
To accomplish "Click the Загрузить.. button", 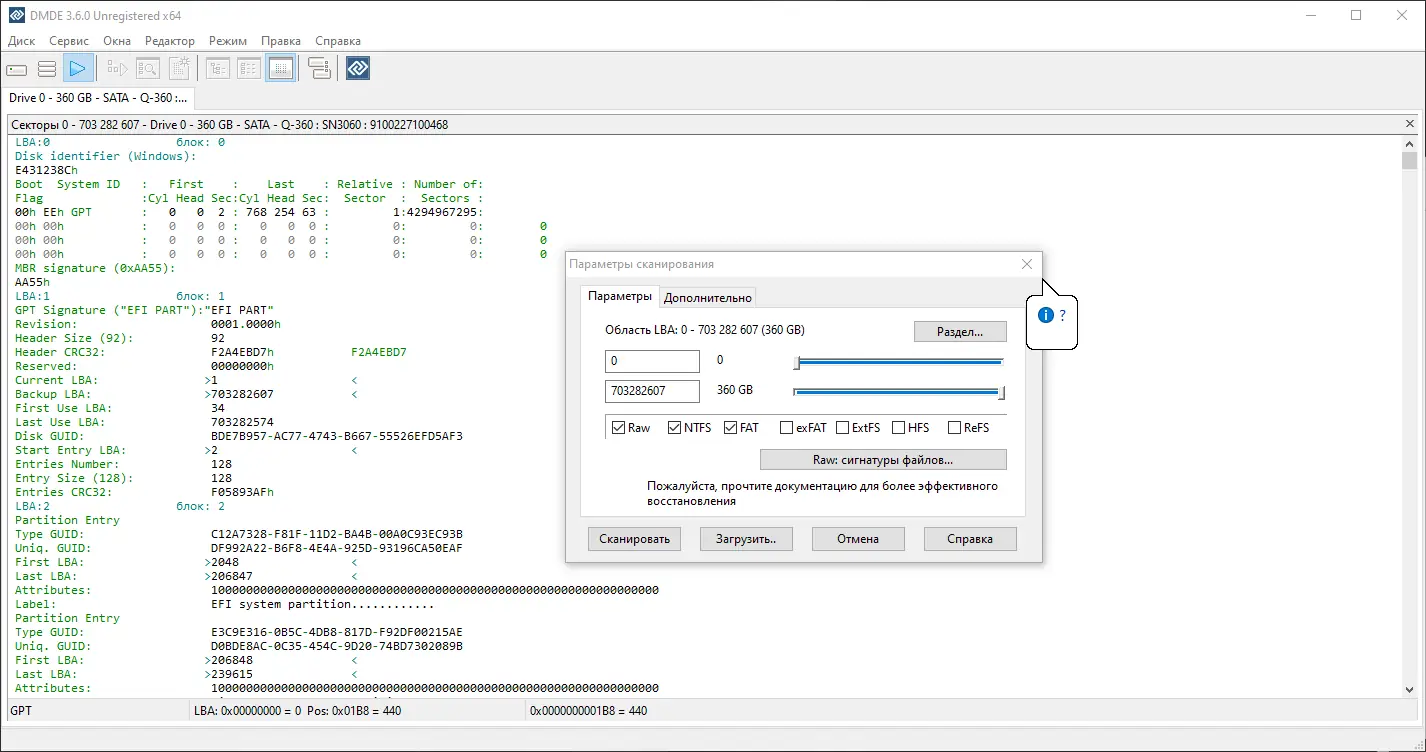I will pyautogui.click(x=746, y=539).
